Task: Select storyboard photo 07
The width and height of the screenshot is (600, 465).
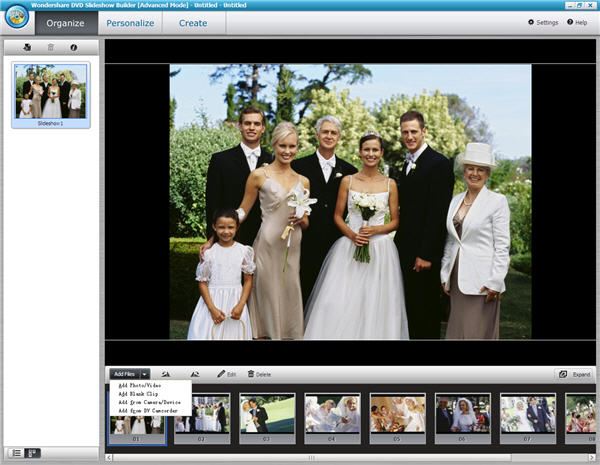Action: pyautogui.click(x=528, y=419)
